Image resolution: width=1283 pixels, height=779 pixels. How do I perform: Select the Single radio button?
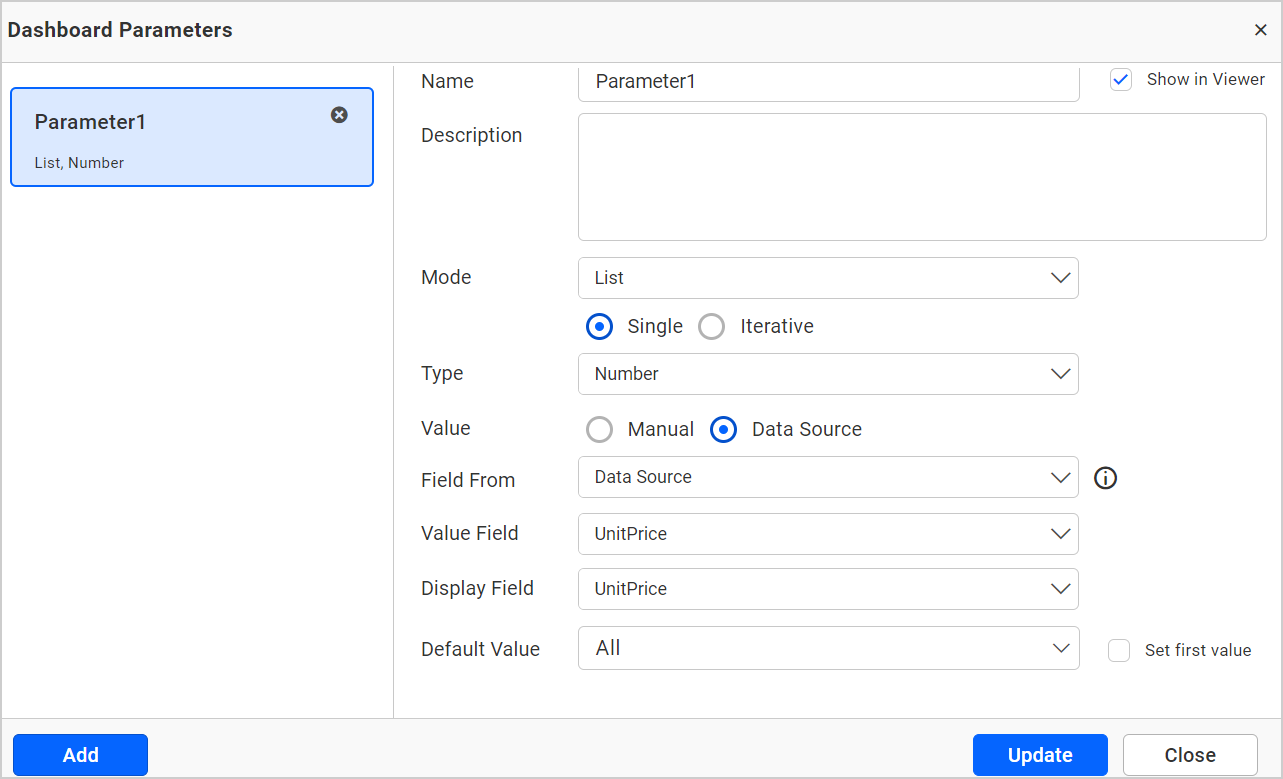599,326
